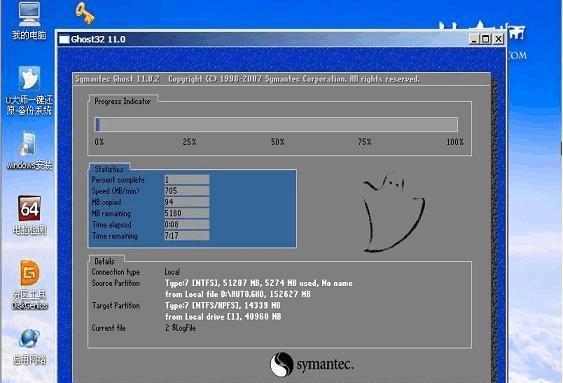
Task: Click the golden key desktop icon
Action: 85,13
